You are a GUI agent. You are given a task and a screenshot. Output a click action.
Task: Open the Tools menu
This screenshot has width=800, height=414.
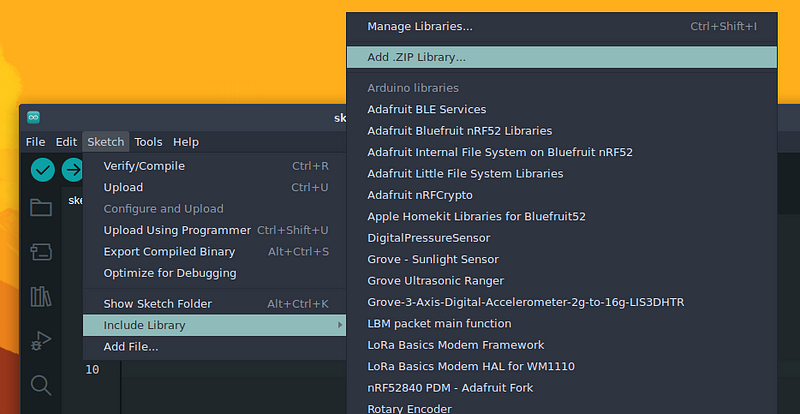click(148, 142)
